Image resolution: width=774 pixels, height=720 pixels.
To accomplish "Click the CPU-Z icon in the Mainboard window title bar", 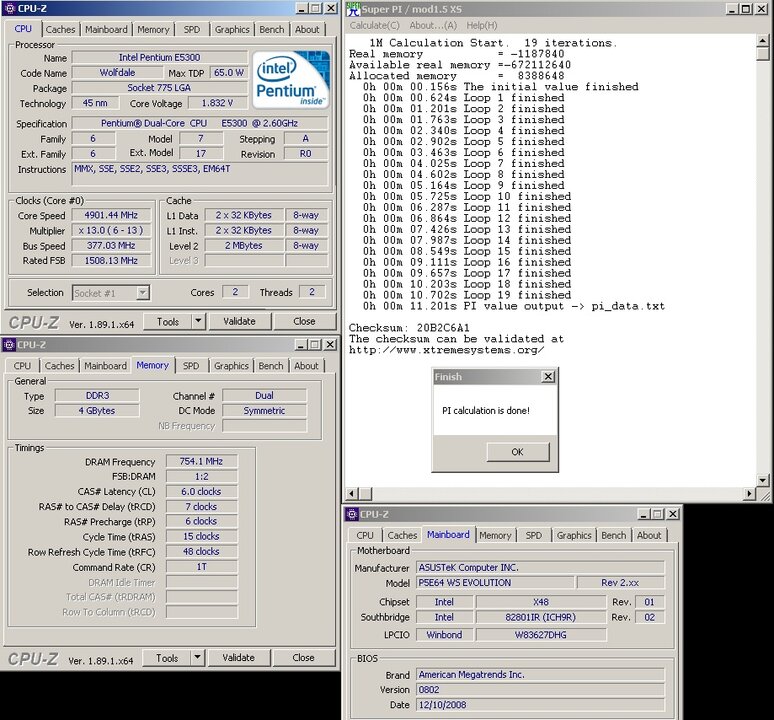I will tap(351, 514).
